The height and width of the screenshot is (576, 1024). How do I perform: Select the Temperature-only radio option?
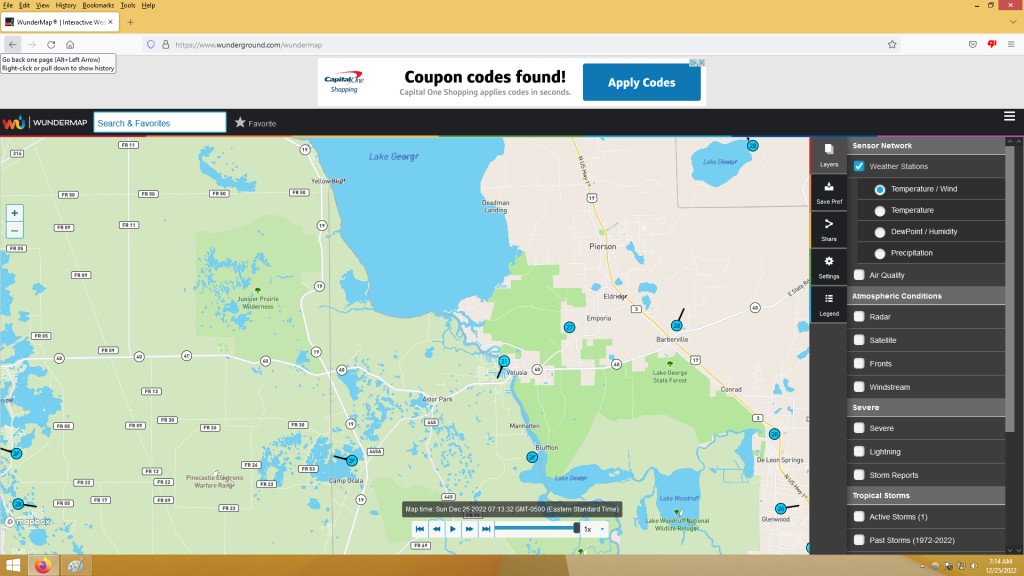[x=880, y=211]
